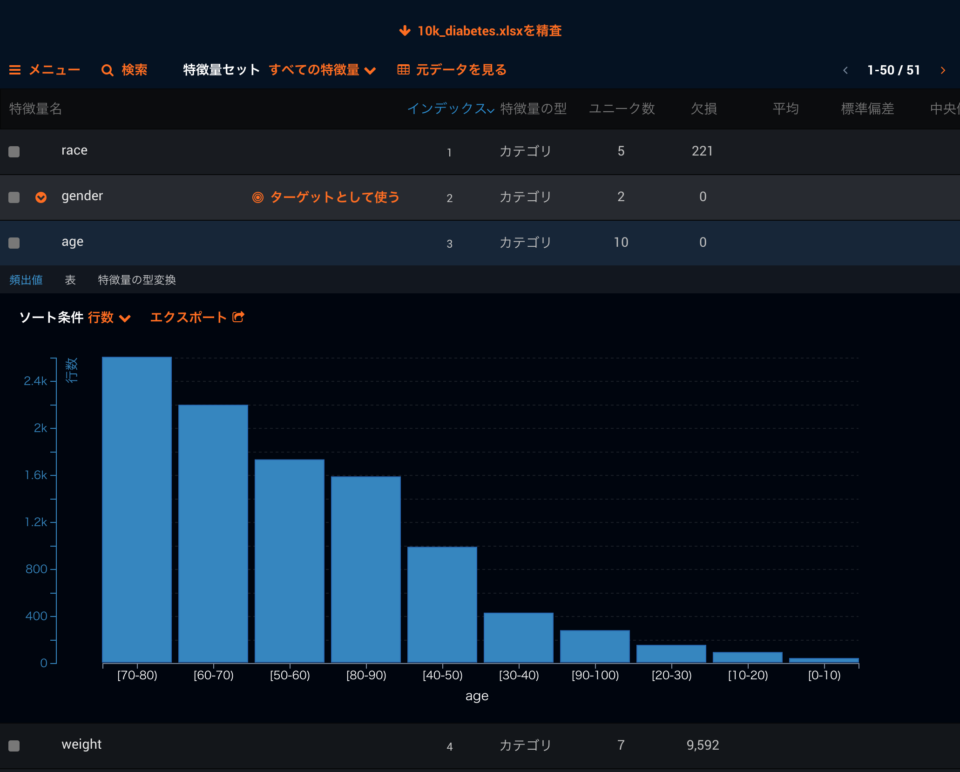Click the メニュー label
This screenshot has width=960, height=772.
point(54,70)
